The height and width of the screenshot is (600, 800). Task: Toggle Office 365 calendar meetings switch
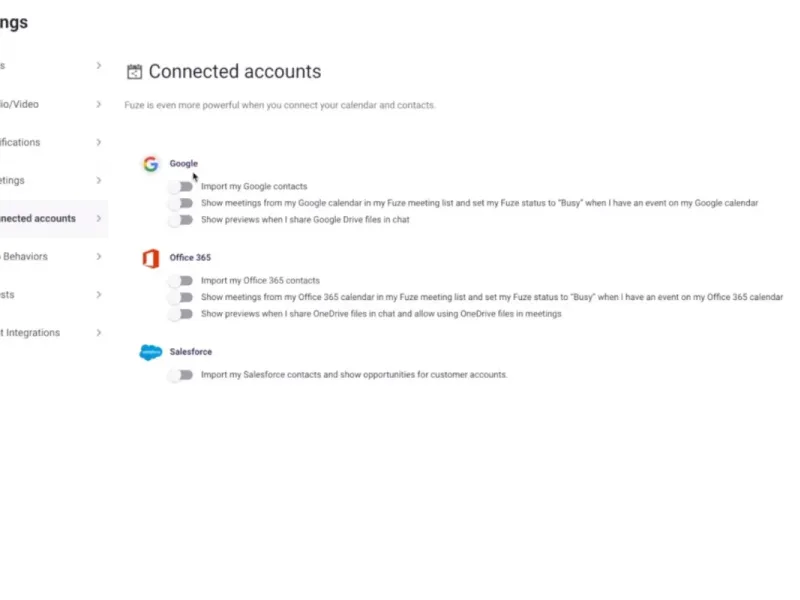[x=181, y=297]
